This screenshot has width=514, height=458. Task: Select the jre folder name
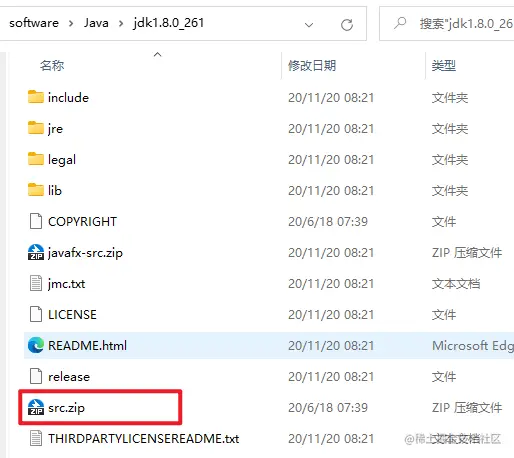pyautogui.click(x=55, y=129)
